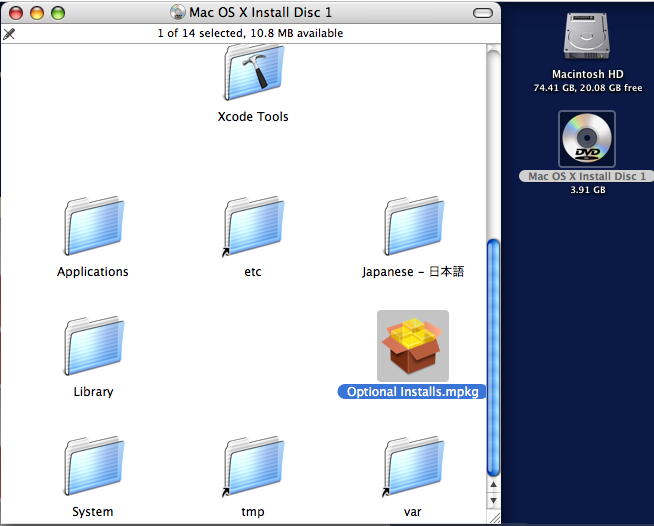654x526 pixels.
Task: Click the Japanese – 日本語 label
Action: (413, 272)
